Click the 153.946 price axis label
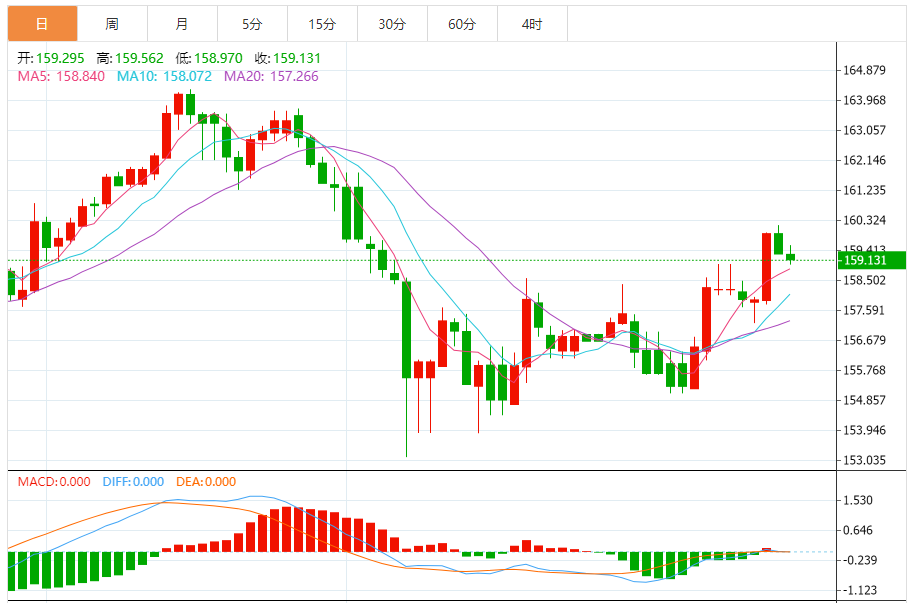 click(x=864, y=430)
